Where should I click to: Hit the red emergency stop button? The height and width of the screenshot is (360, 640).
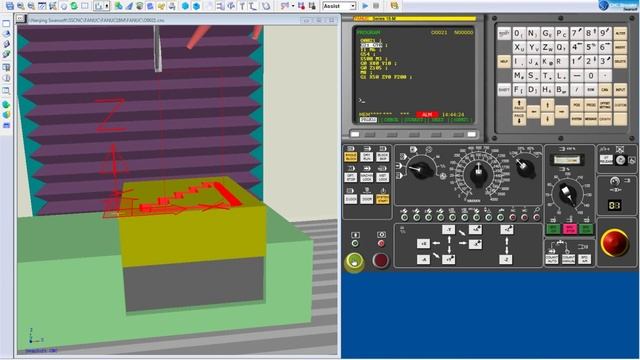click(615, 243)
